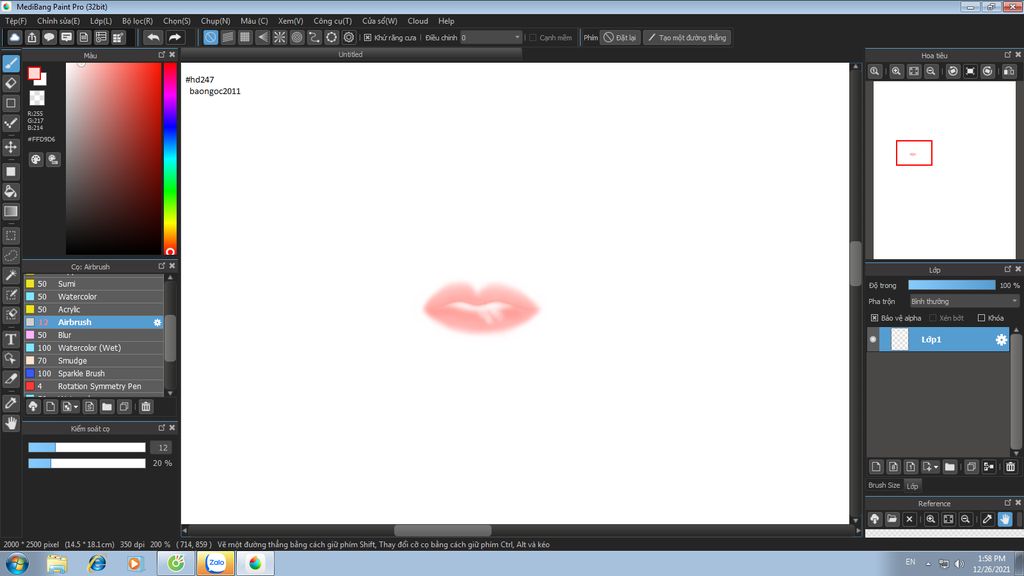Toggle Bảo vệ alpha checkbox
1024x576 pixels.
874,318
